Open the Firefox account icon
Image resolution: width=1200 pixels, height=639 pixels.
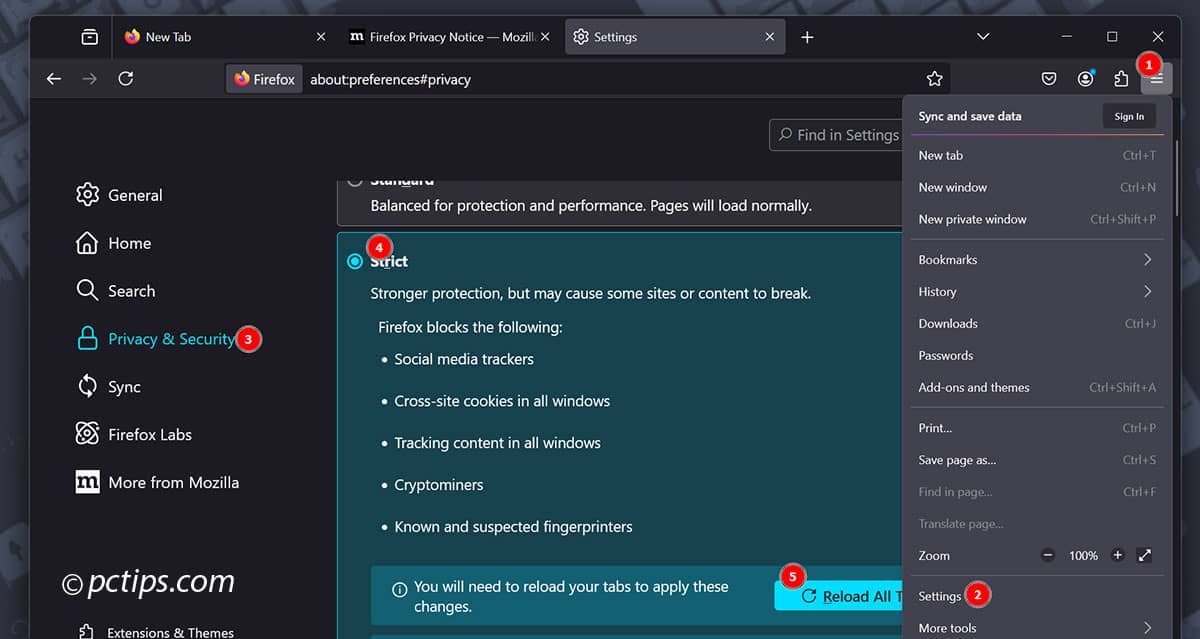[1085, 79]
